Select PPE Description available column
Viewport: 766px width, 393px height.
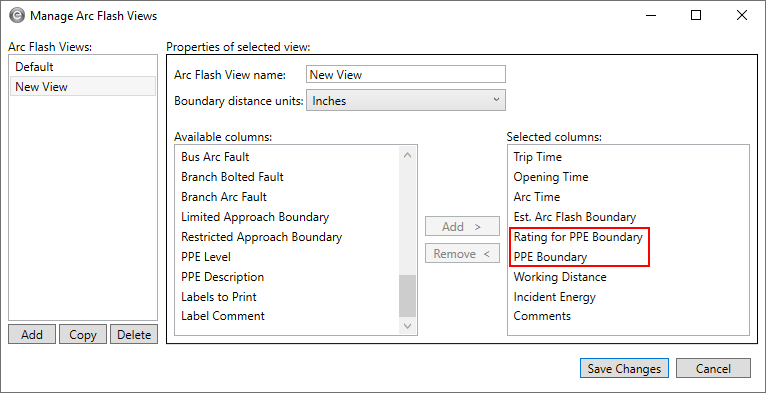coord(222,277)
